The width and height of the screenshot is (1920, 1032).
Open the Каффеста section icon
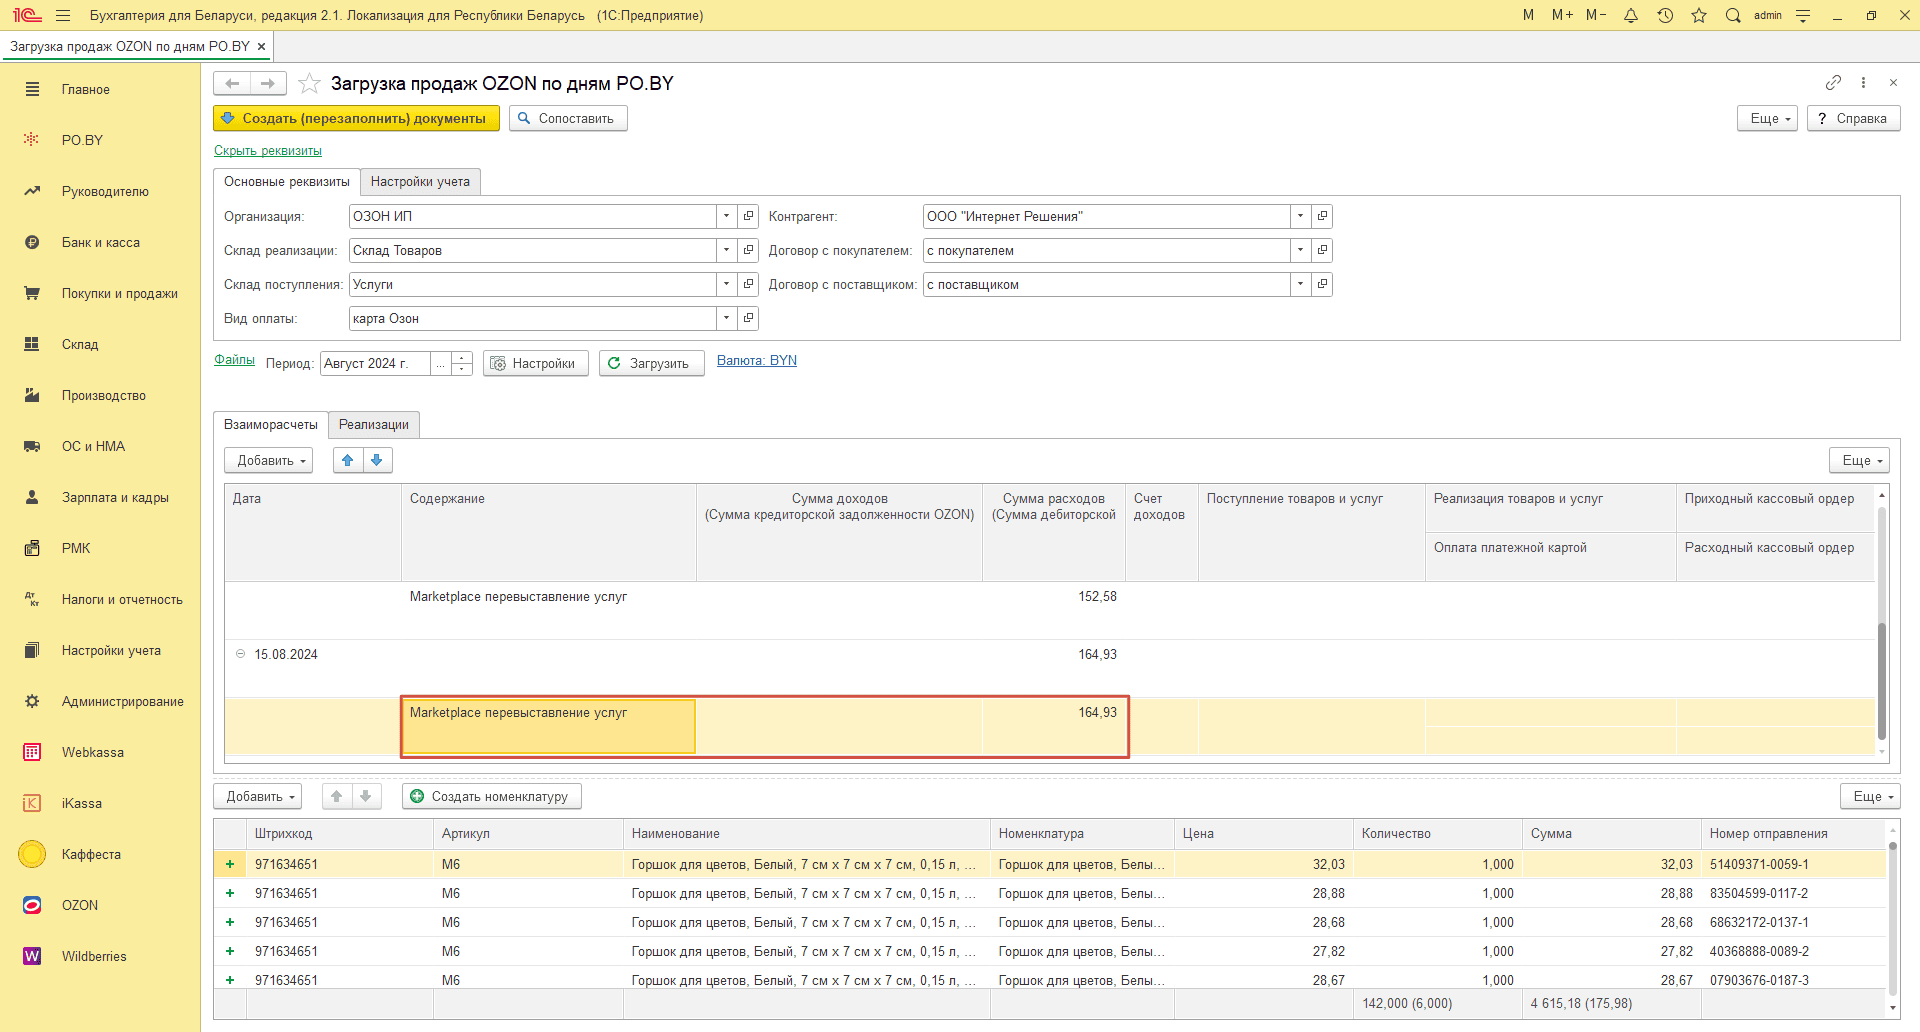pos(32,854)
